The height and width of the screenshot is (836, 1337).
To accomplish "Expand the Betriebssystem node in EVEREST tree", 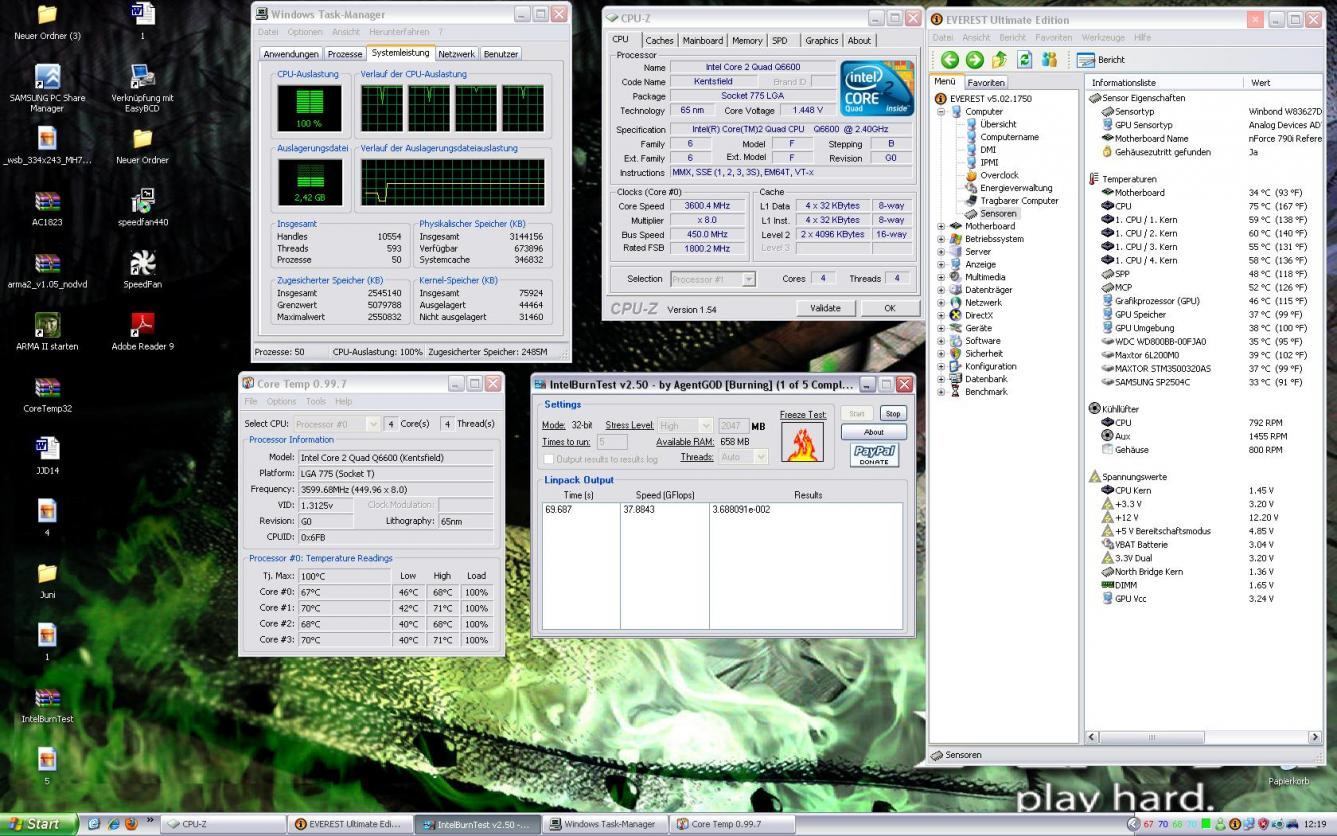I will pyautogui.click(x=941, y=239).
